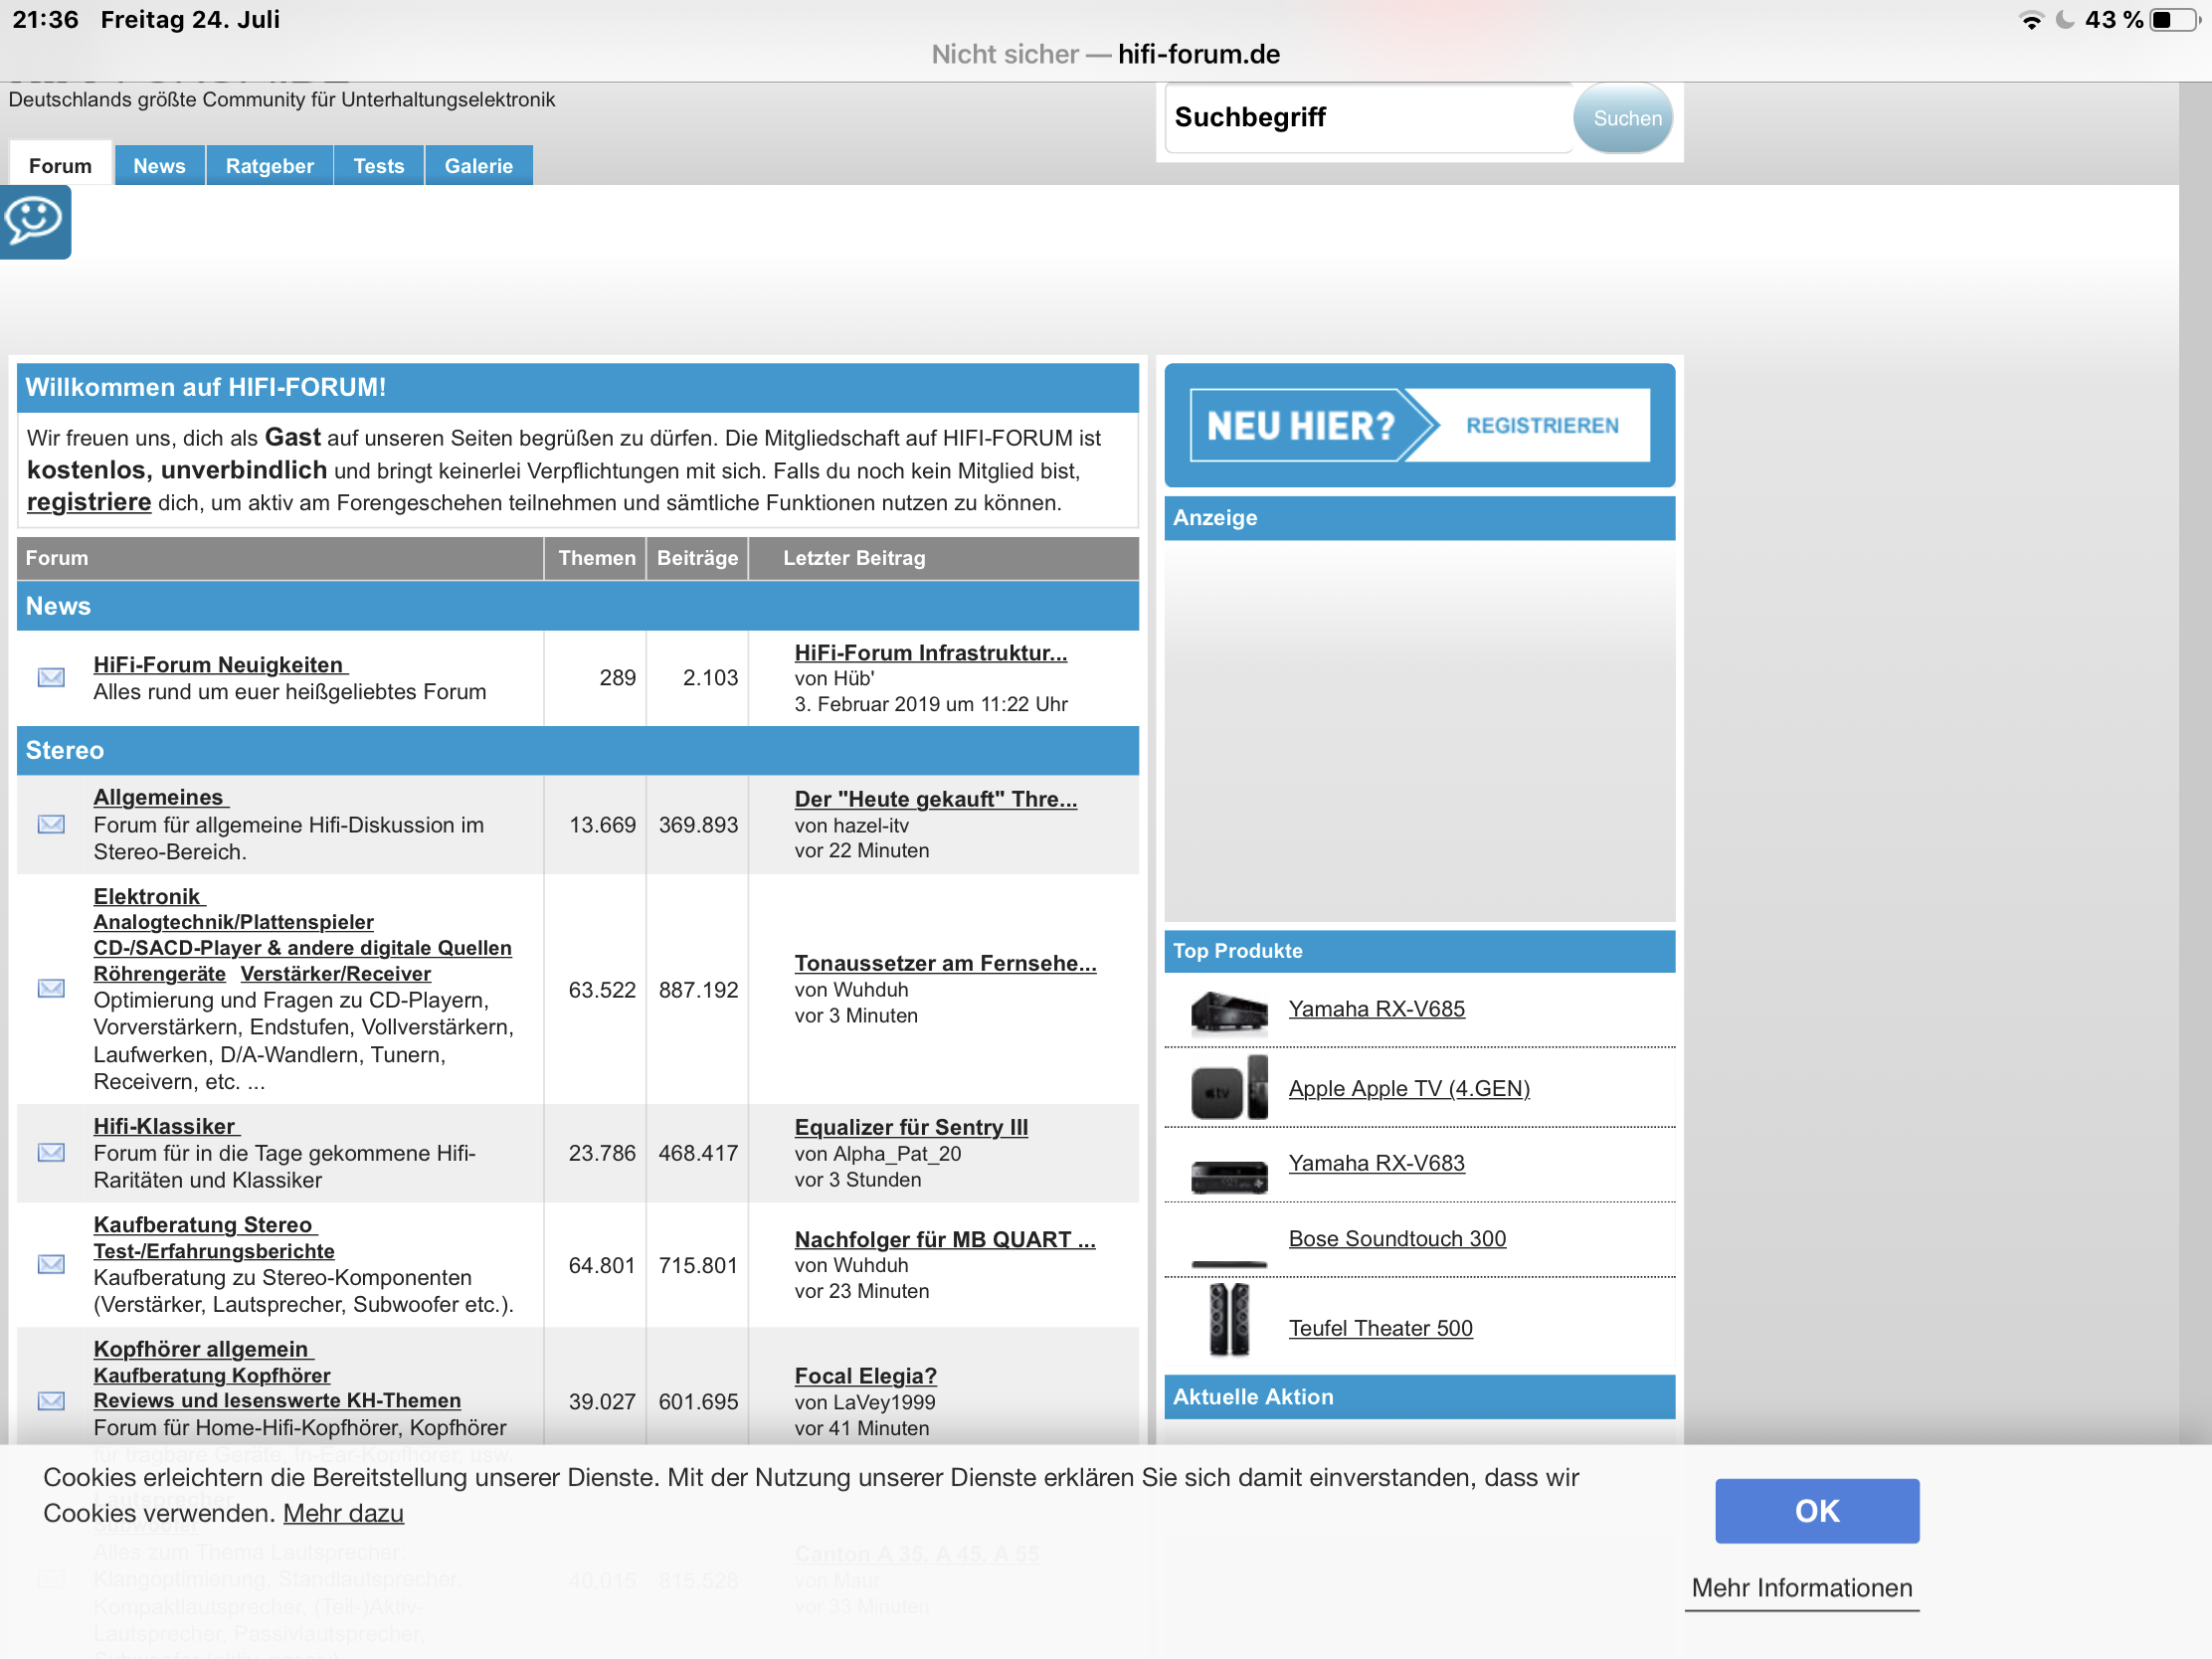
Task: Open the Bose Soundtouch 300 link
Action: (1397, 1238)
